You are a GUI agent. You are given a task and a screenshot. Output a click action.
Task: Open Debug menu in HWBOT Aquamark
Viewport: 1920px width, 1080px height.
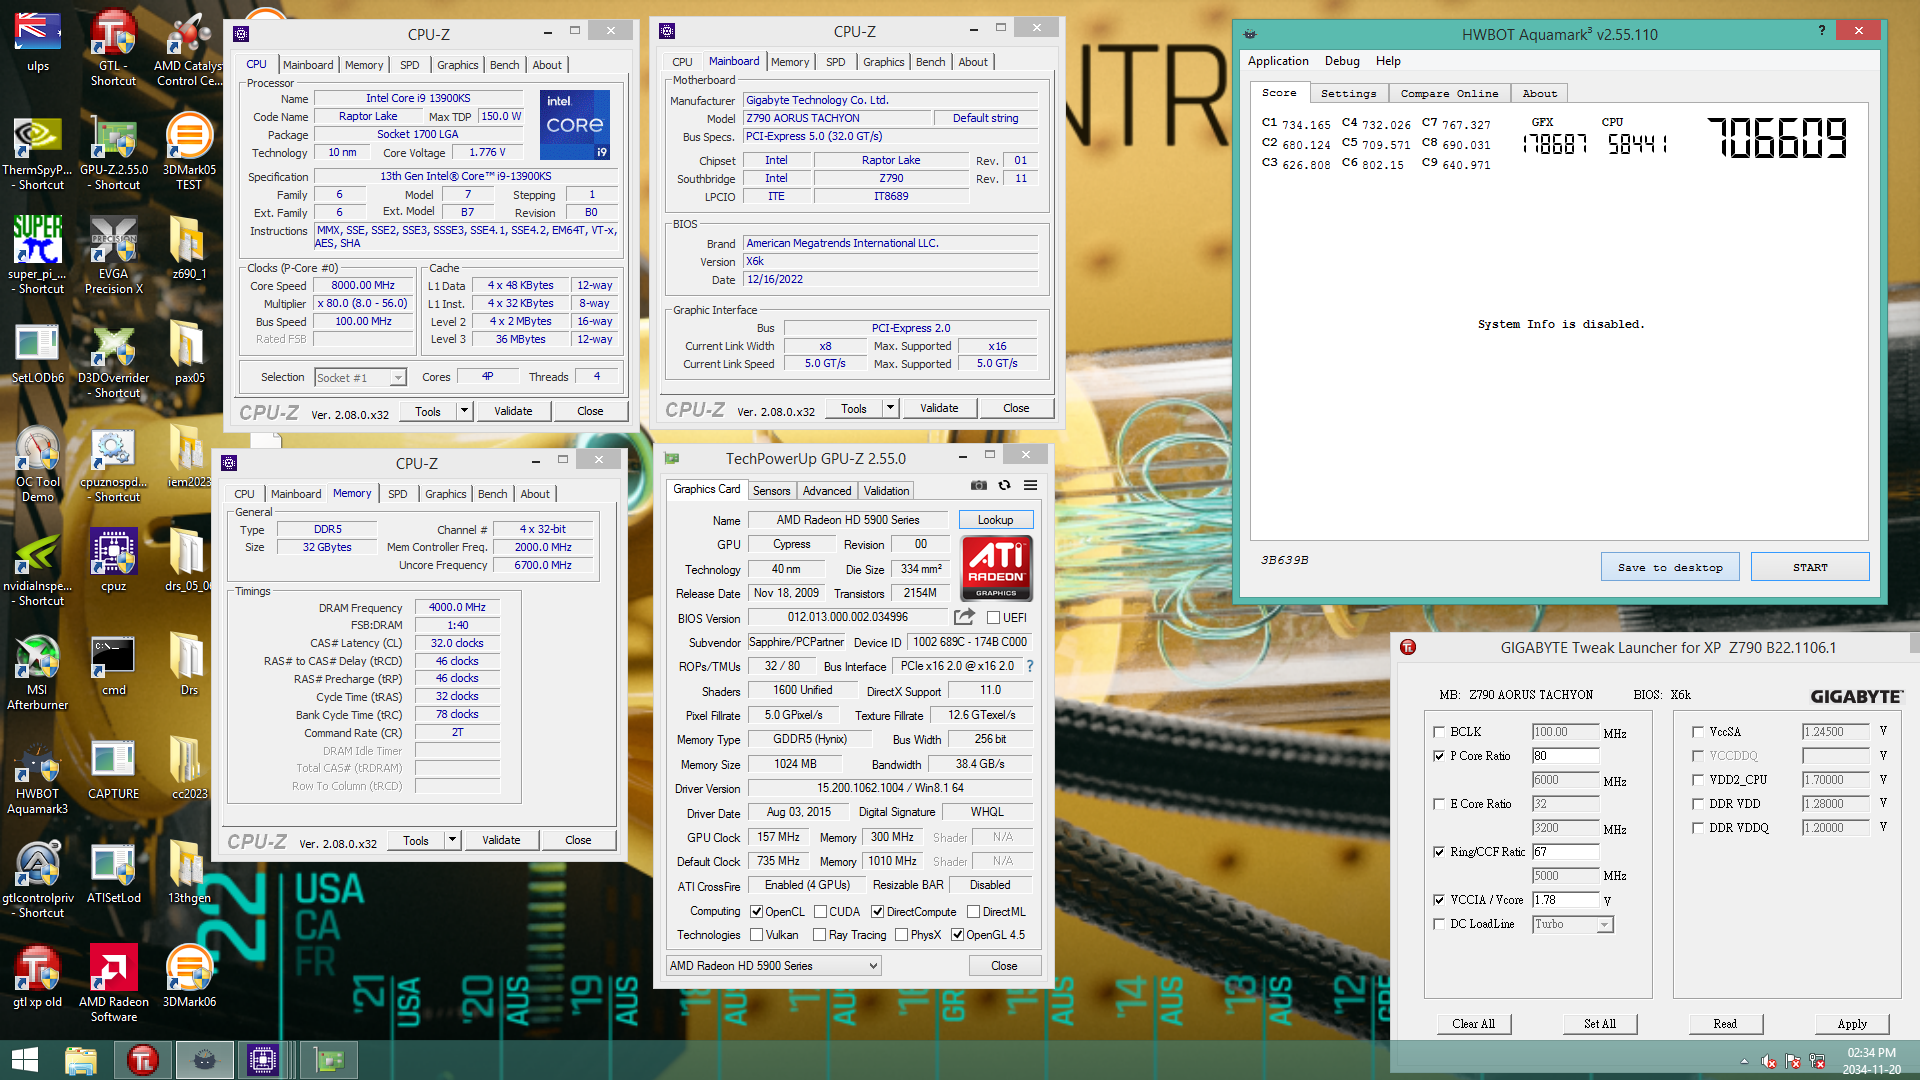[1342, 61]
